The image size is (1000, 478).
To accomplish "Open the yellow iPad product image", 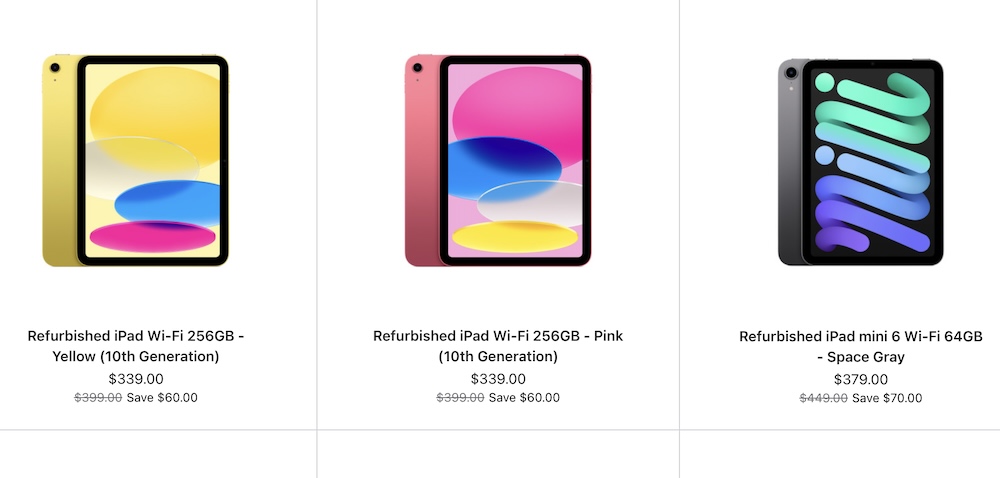I will [135, 160].
